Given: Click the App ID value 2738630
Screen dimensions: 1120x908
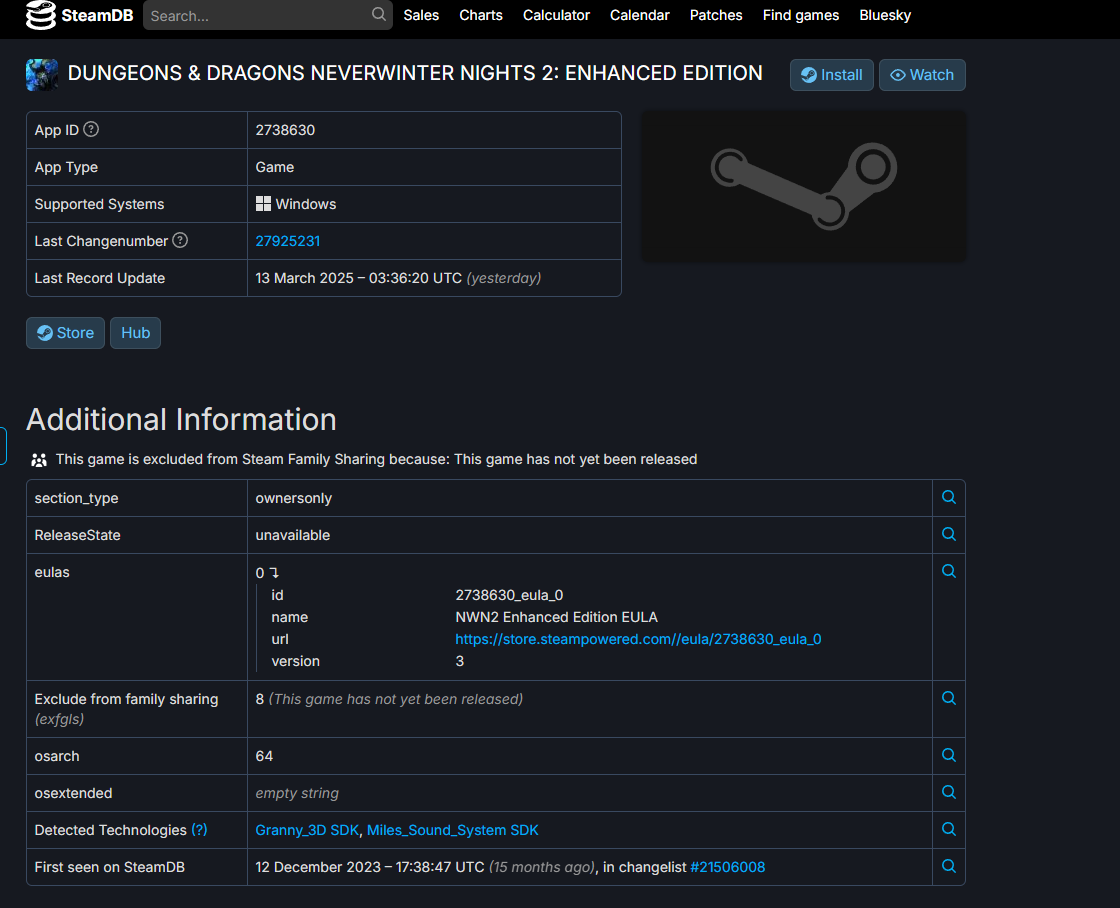Looking at the screenshot, I should (x=285, y=130).
